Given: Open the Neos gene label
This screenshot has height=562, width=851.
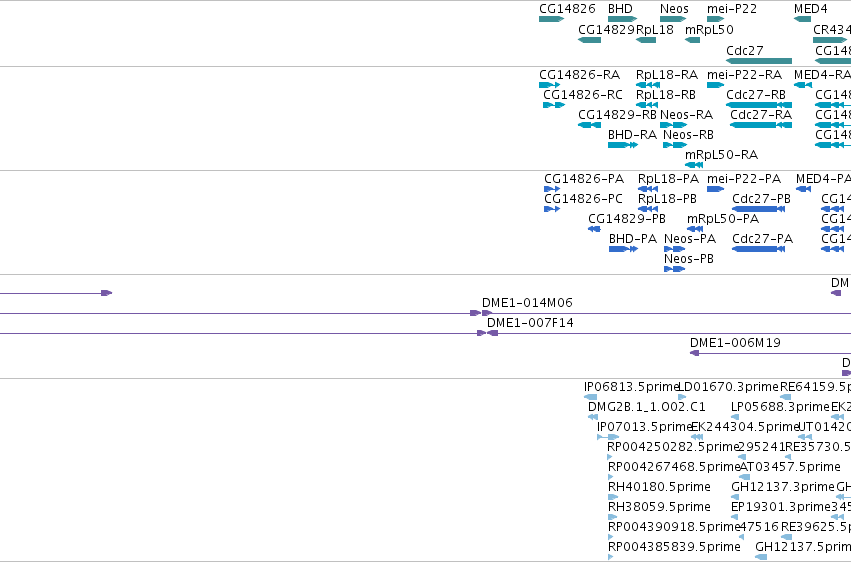Looking at the screenshot, I should click(674, 9).
